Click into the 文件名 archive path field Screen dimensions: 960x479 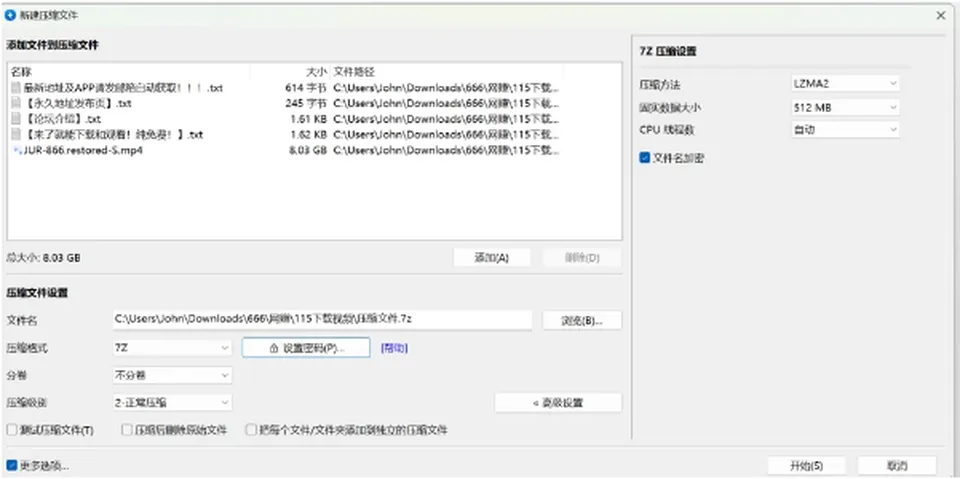click(322, 320)
